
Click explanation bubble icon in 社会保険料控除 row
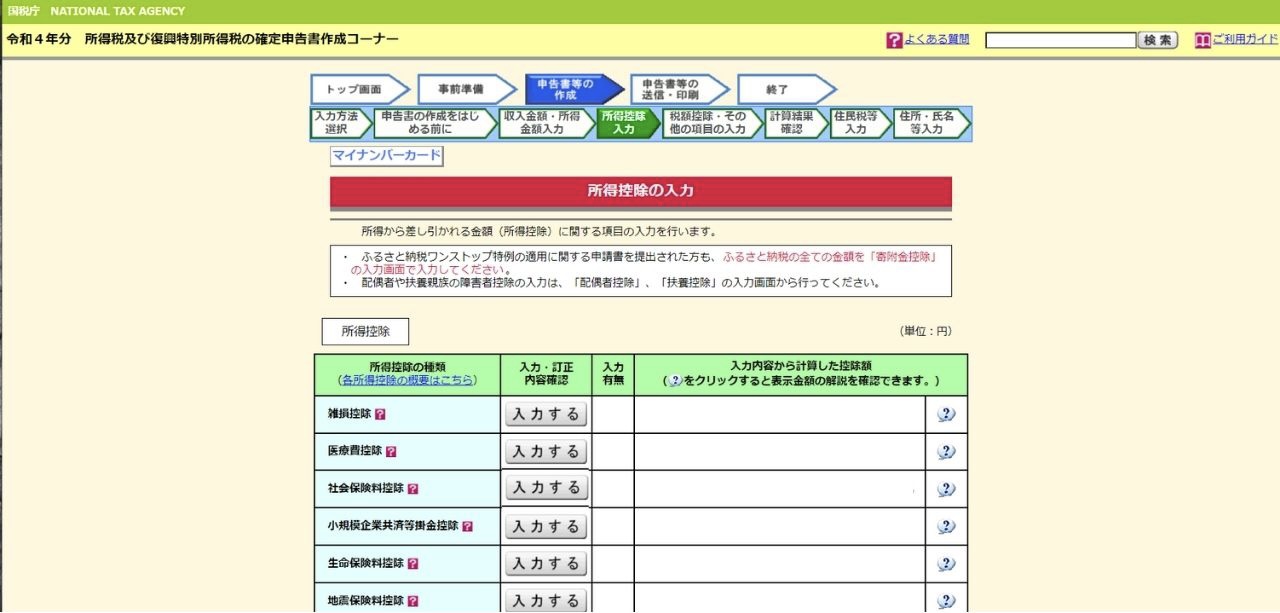pyautogui.click(x=946, y=489)
